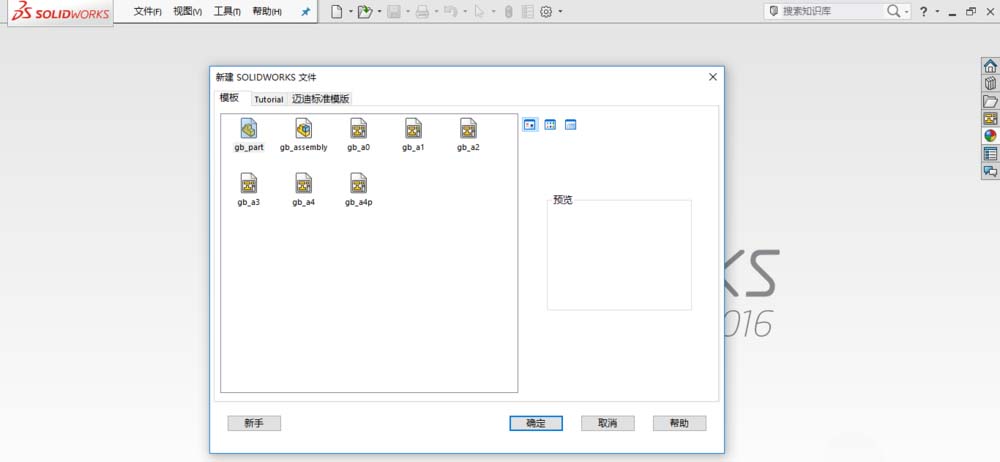This screenshot has width=1000, height=462.
Task: Expand the Undo dropdown arrow
Action: [464, 11]
